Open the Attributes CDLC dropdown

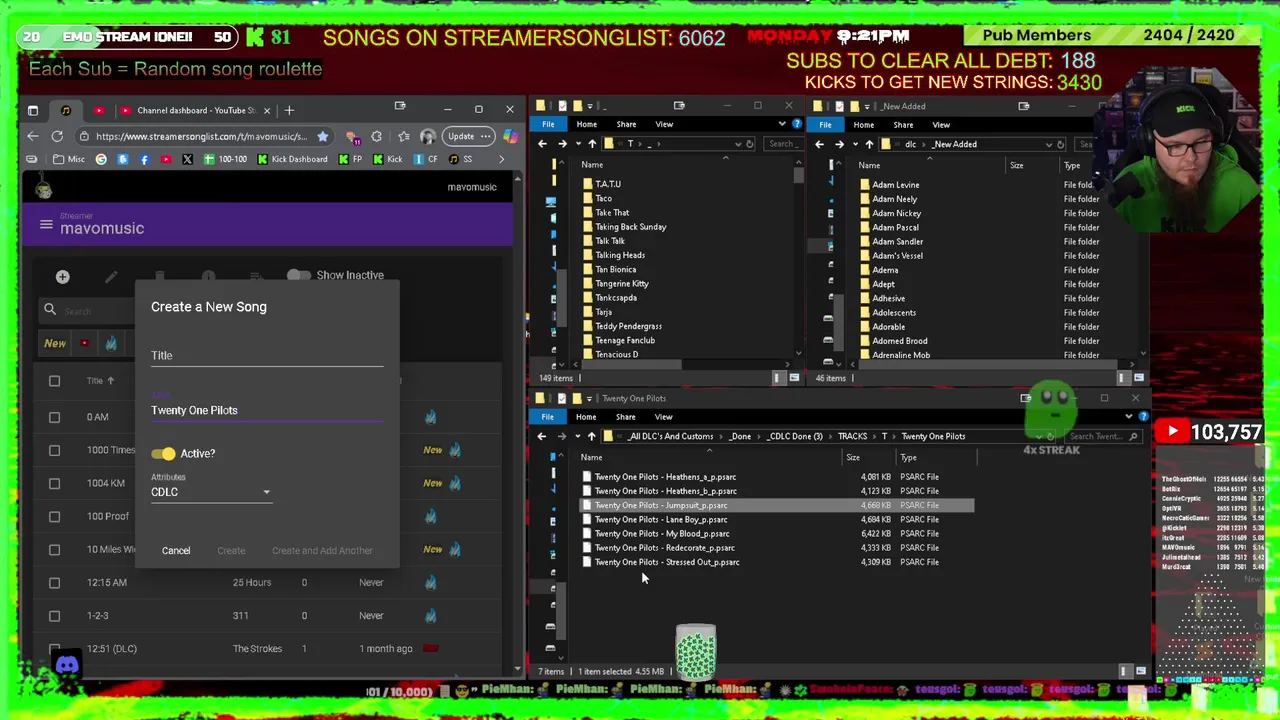[x=211, y=492]
